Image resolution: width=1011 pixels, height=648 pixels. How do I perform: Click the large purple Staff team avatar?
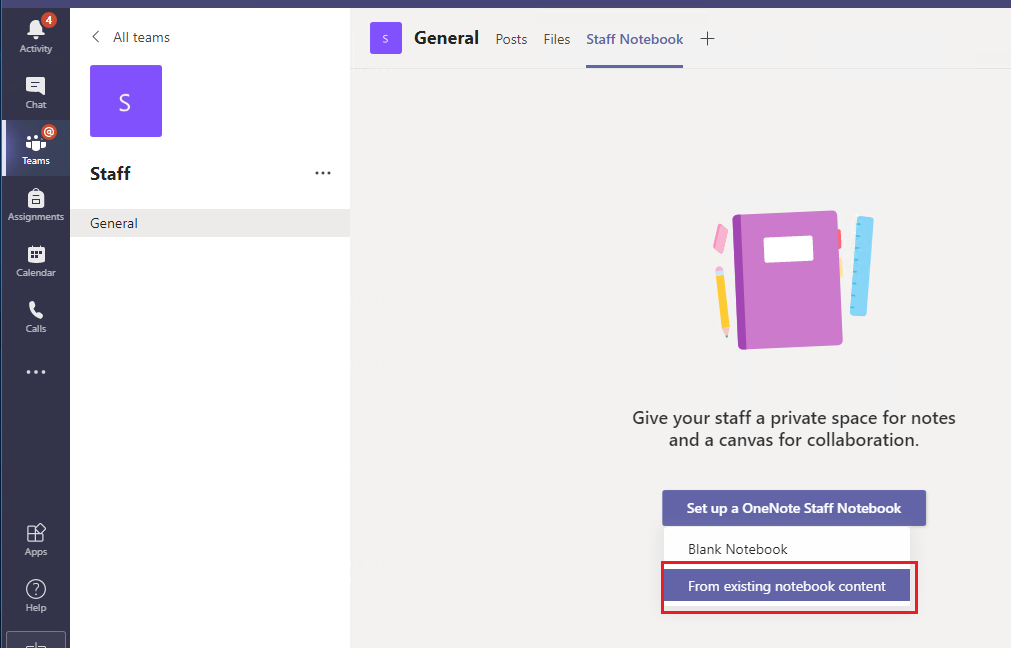(126, 101)
